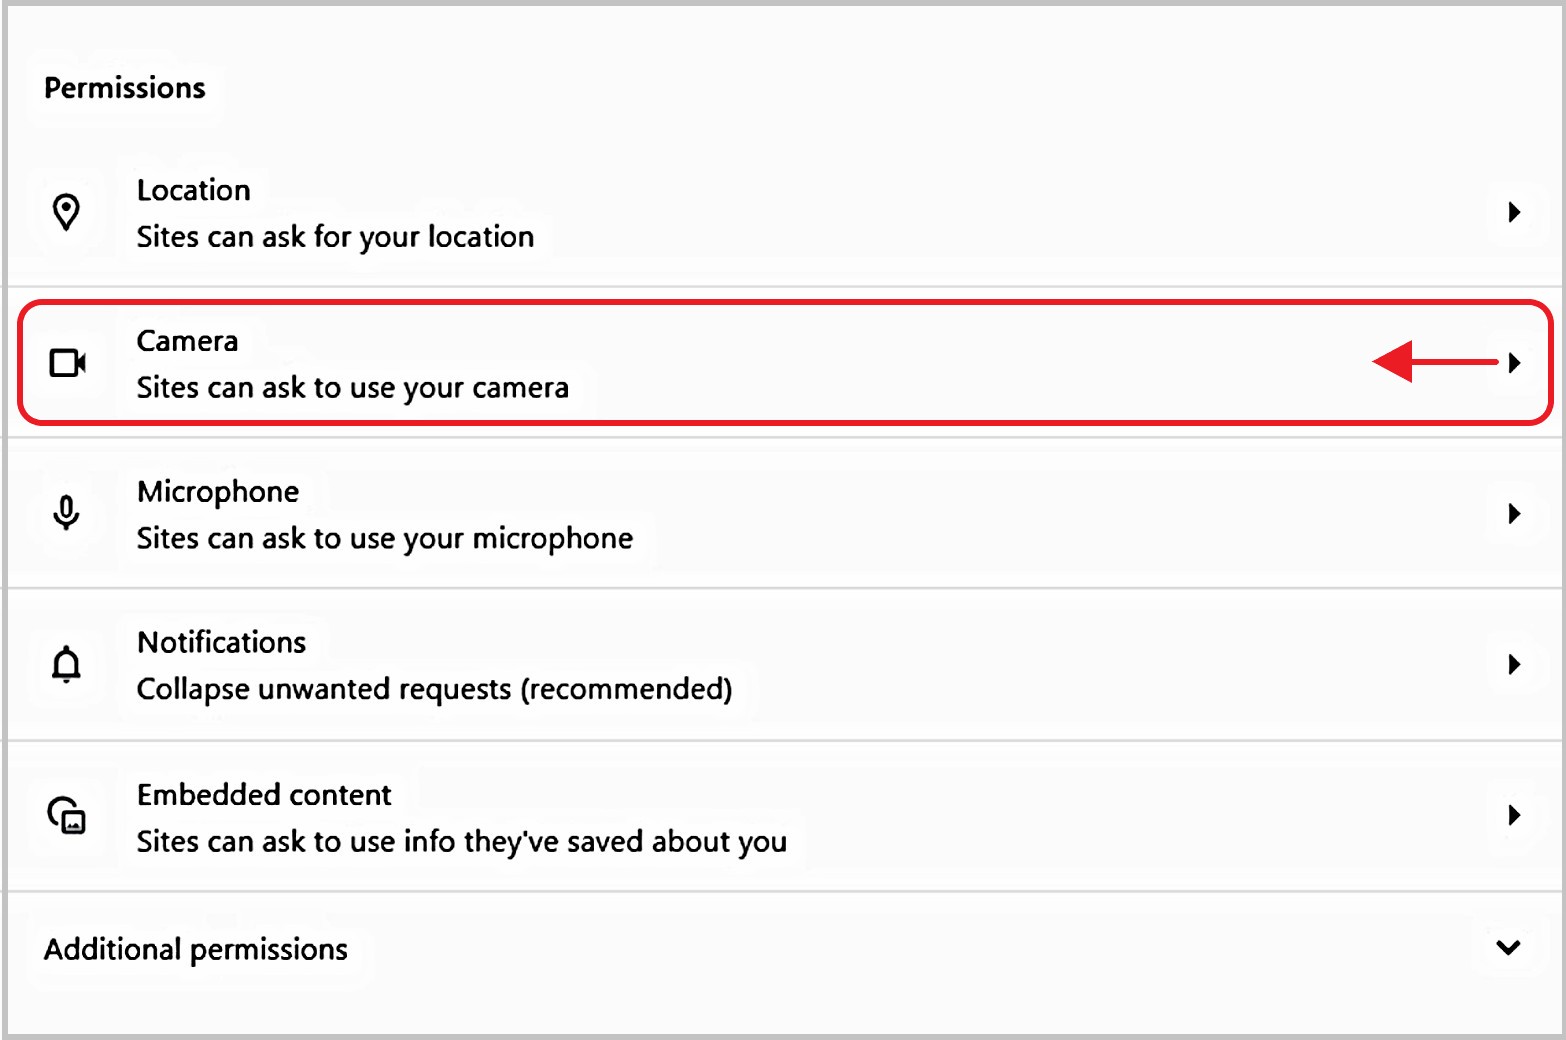Select the Microphone permission title
The height and width of the screenshot is (1040, 1566).
(x=218, y=491)
